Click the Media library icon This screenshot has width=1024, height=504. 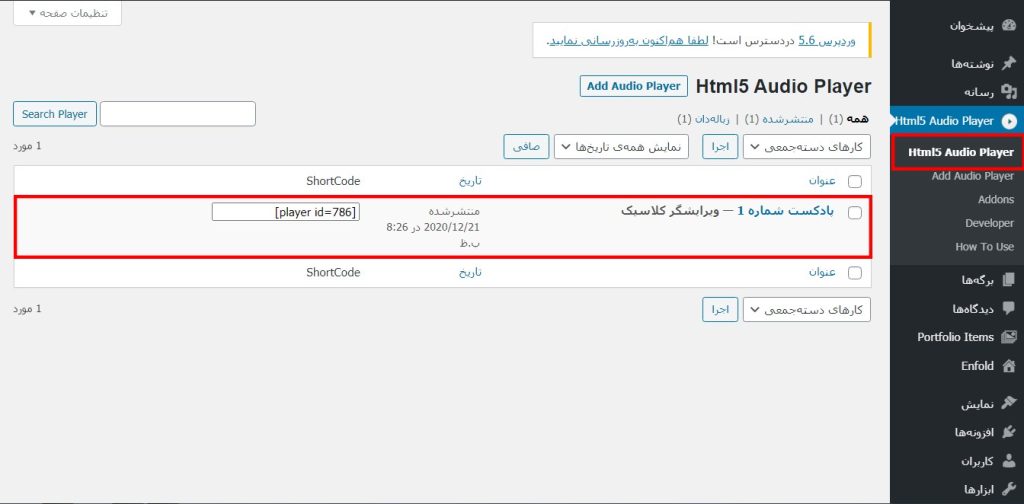point(1009,92)
